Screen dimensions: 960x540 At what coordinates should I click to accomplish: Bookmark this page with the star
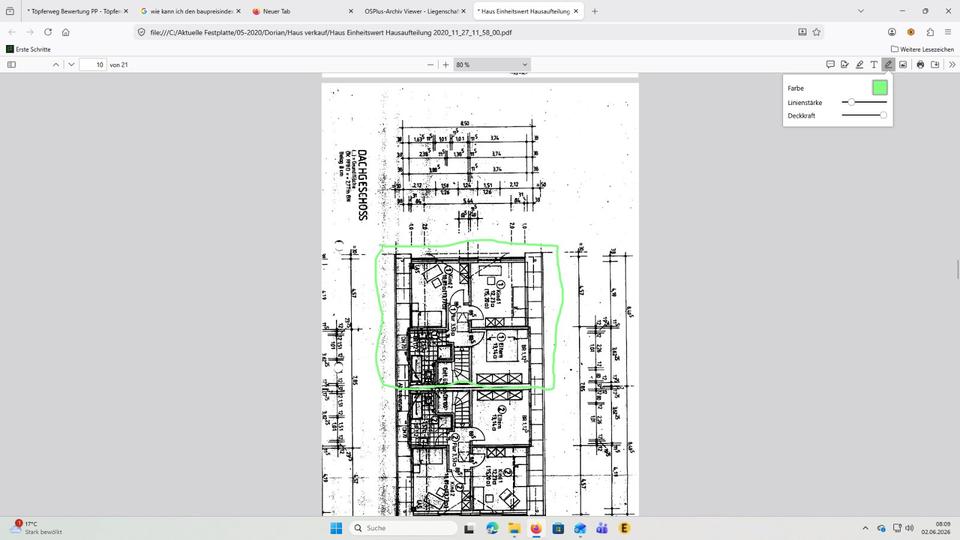pos(816,32)
